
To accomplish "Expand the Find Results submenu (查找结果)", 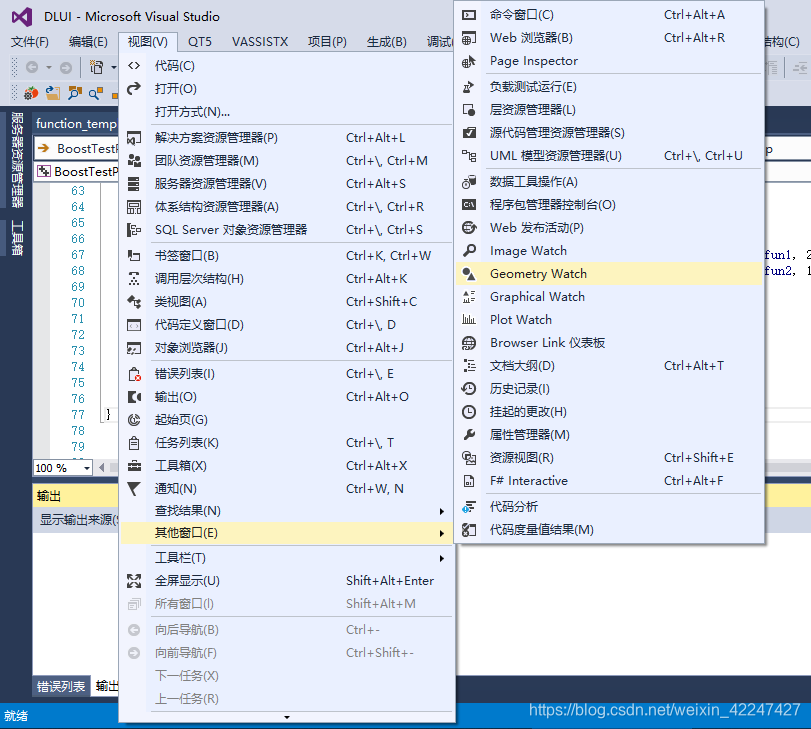I will pyautogui.click(x=442, y=511).
